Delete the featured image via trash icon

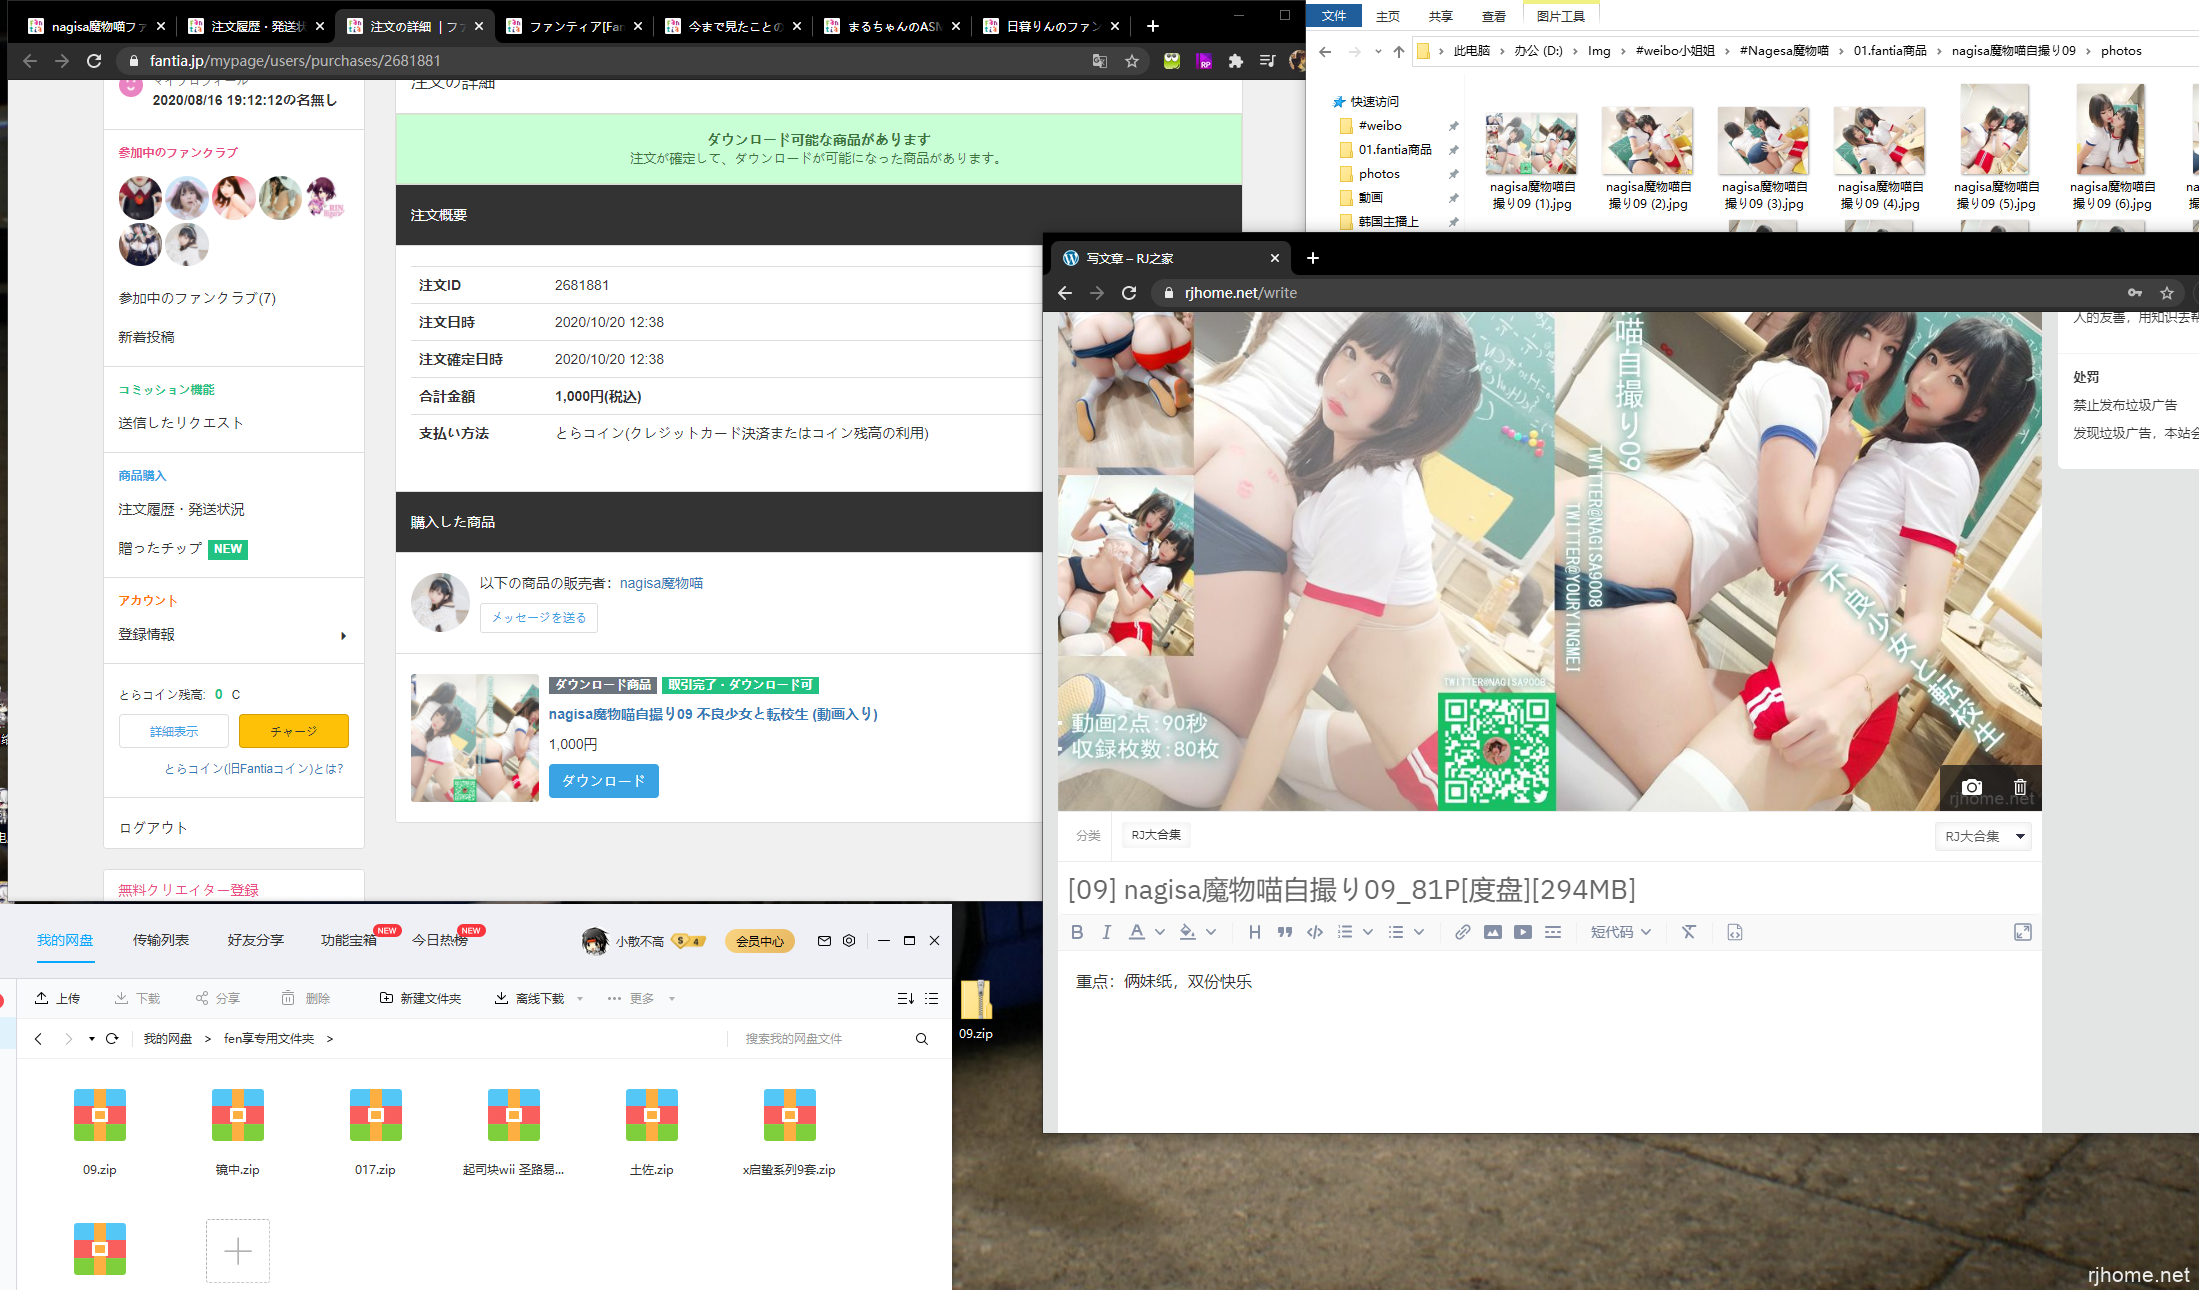[x=2019, y=787]
